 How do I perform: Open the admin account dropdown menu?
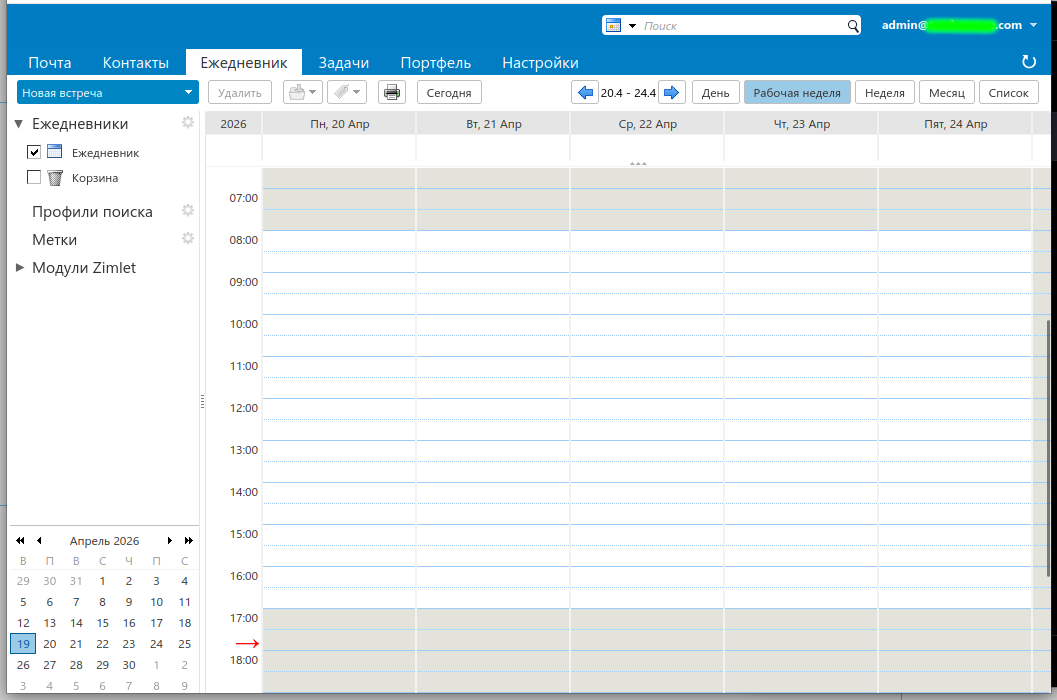[x=1033, y=25]
